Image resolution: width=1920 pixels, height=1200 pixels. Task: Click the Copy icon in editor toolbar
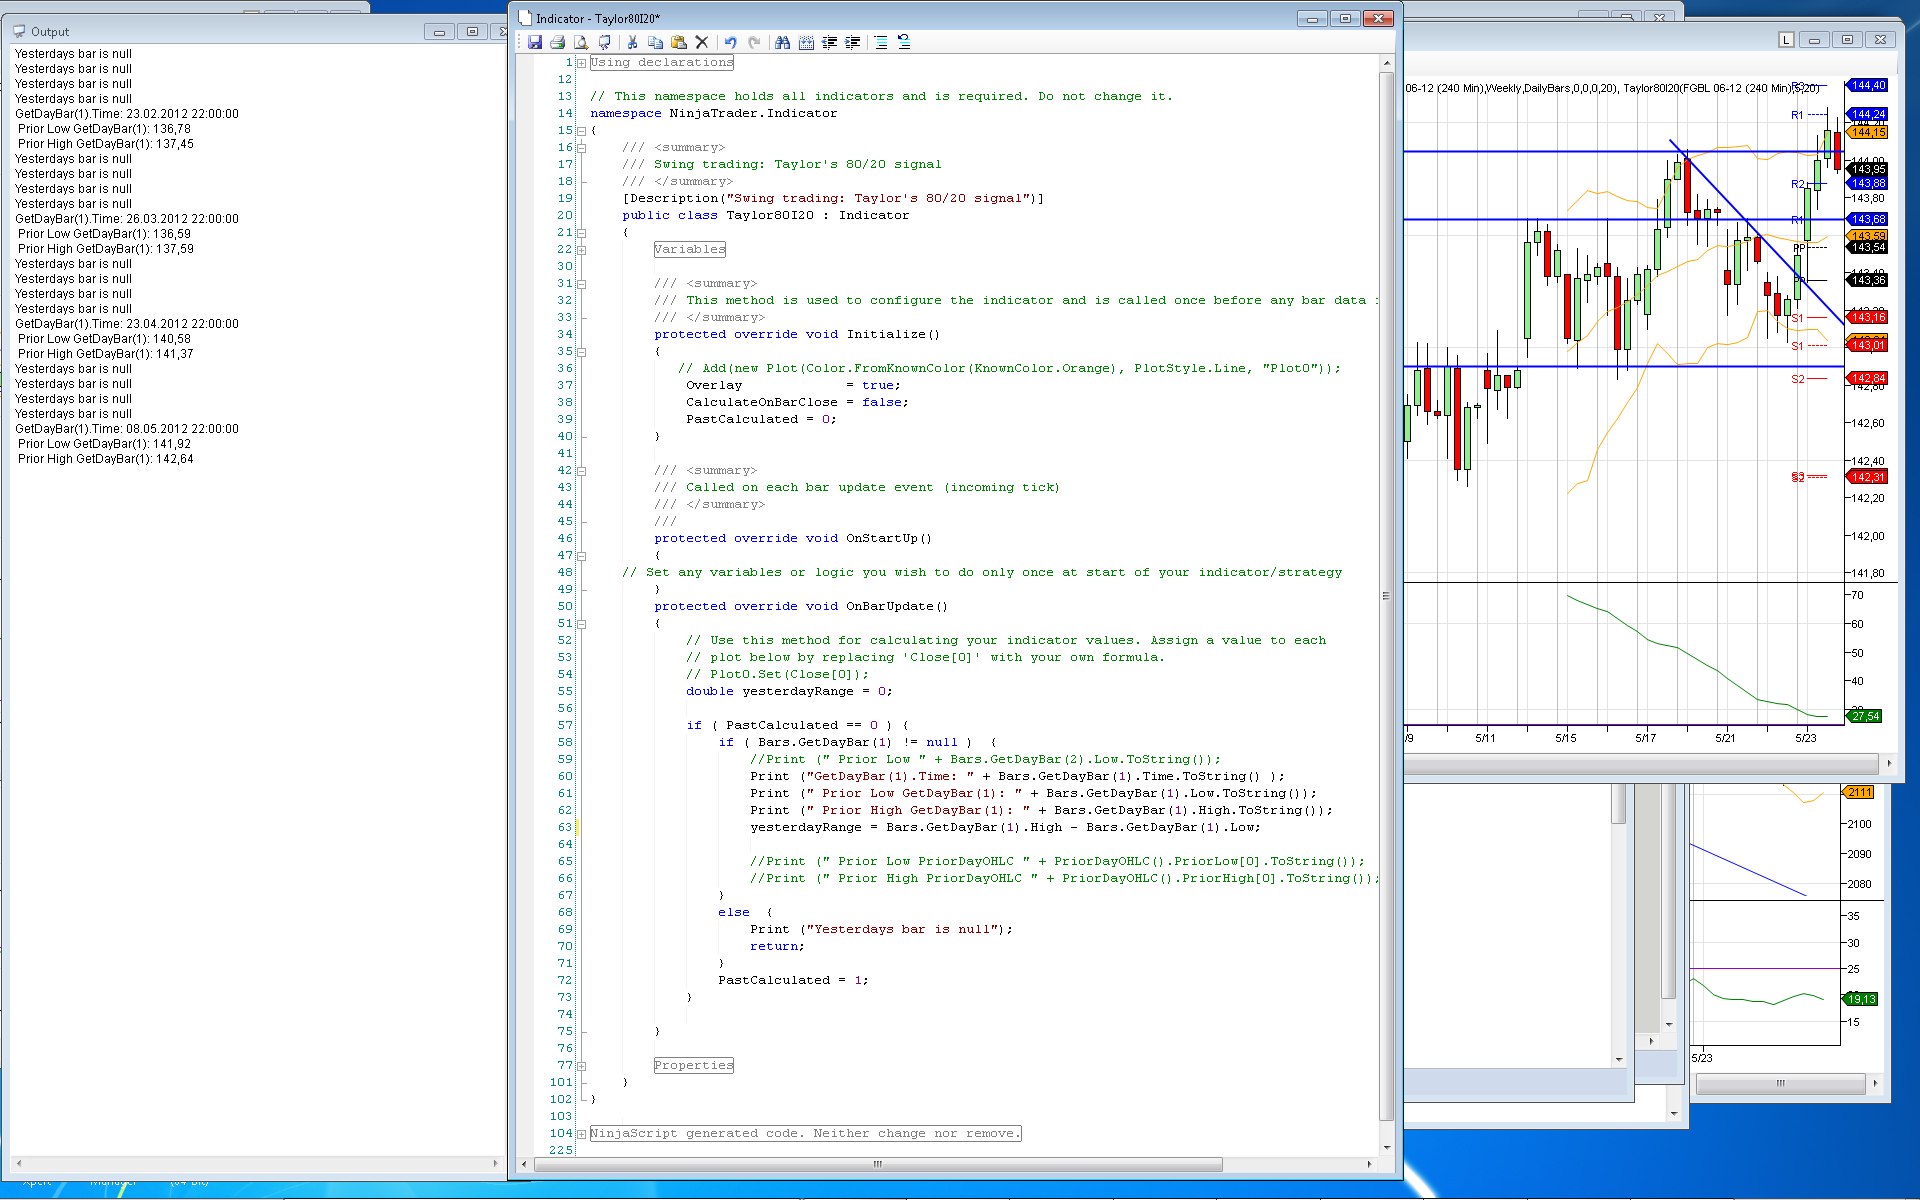point(655,42)
